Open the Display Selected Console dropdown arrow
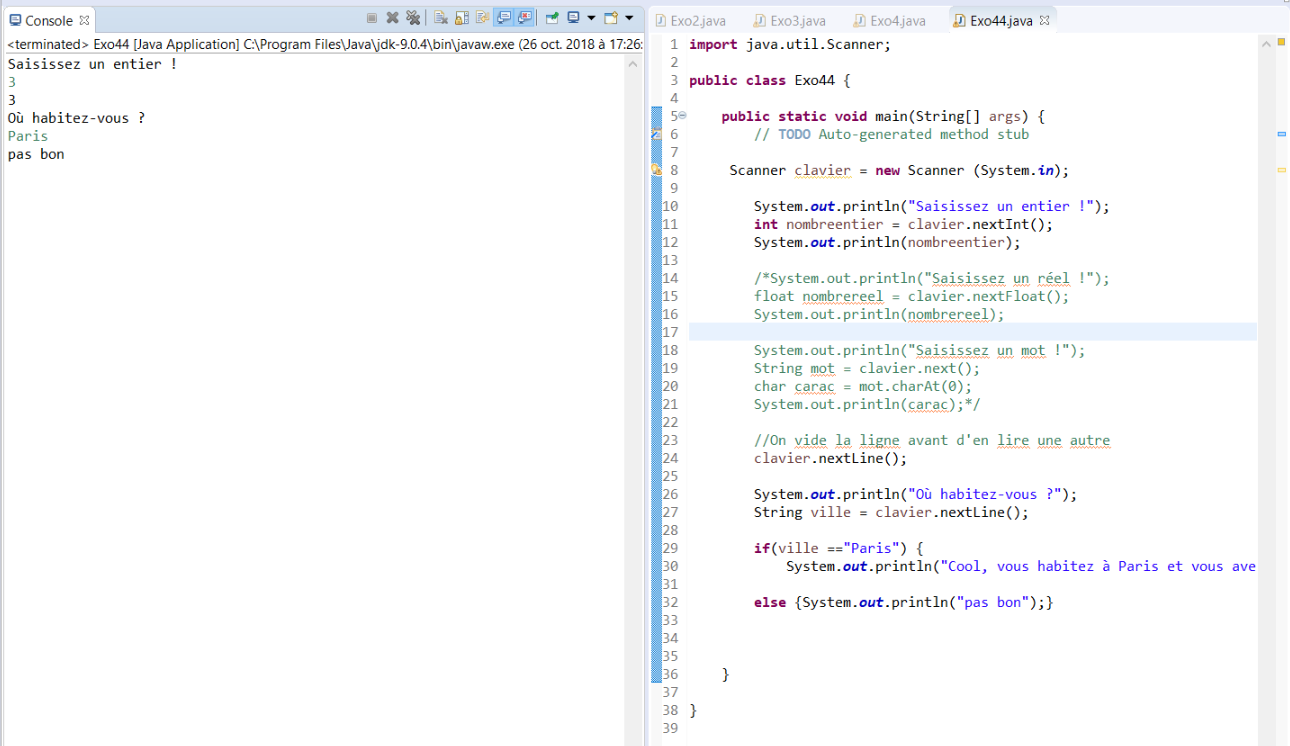 tap(591, 18)
